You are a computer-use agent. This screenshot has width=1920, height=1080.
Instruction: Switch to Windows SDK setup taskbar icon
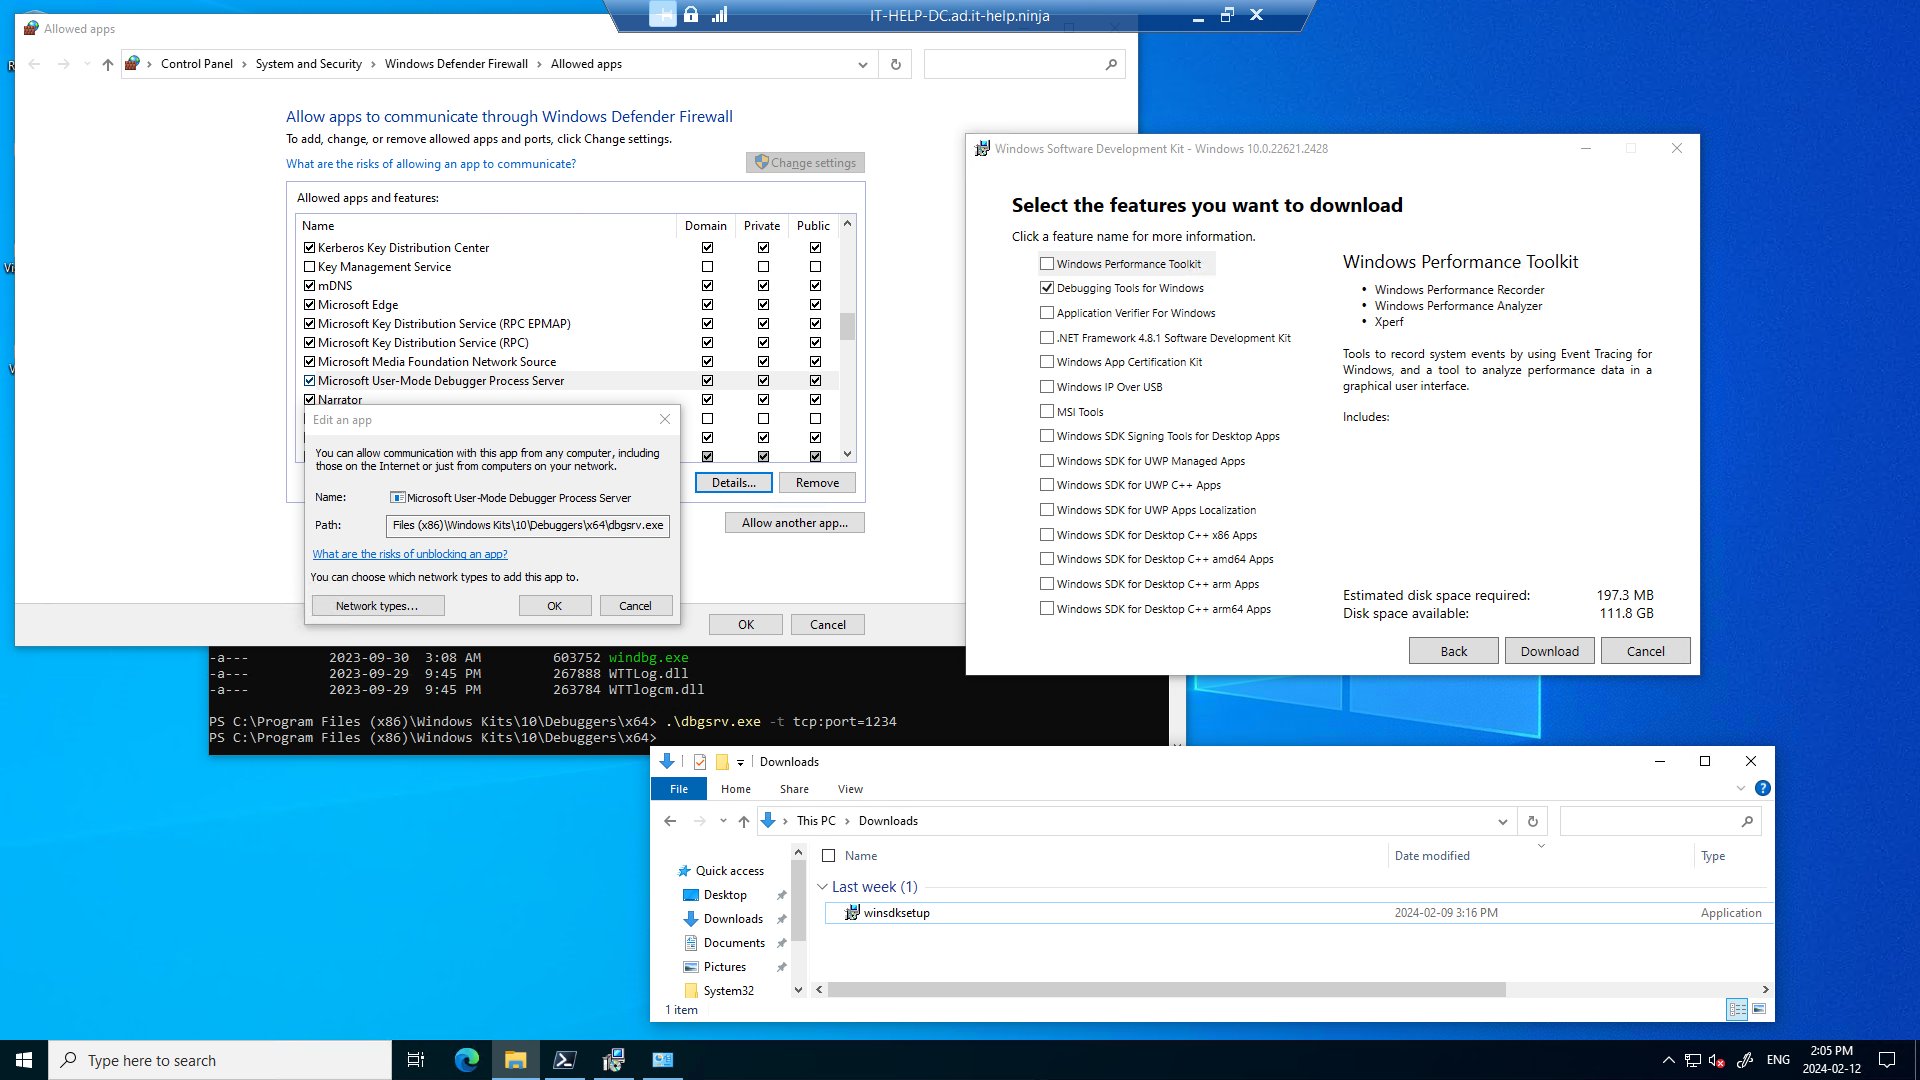tap(613, 1060)
